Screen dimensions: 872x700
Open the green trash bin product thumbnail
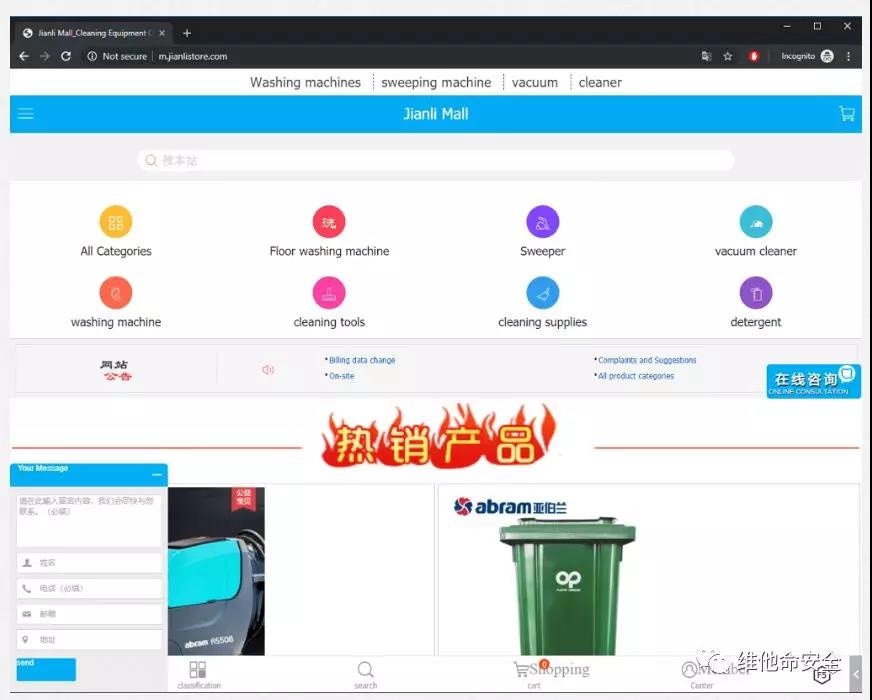pos(567,580)
